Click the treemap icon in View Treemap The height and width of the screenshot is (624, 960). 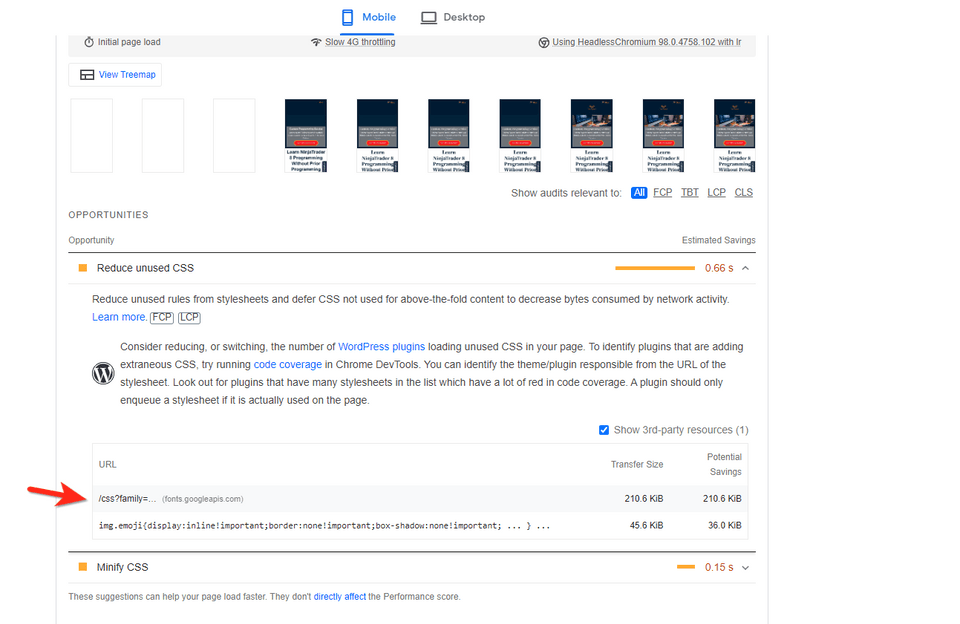[x=87, y=75]
